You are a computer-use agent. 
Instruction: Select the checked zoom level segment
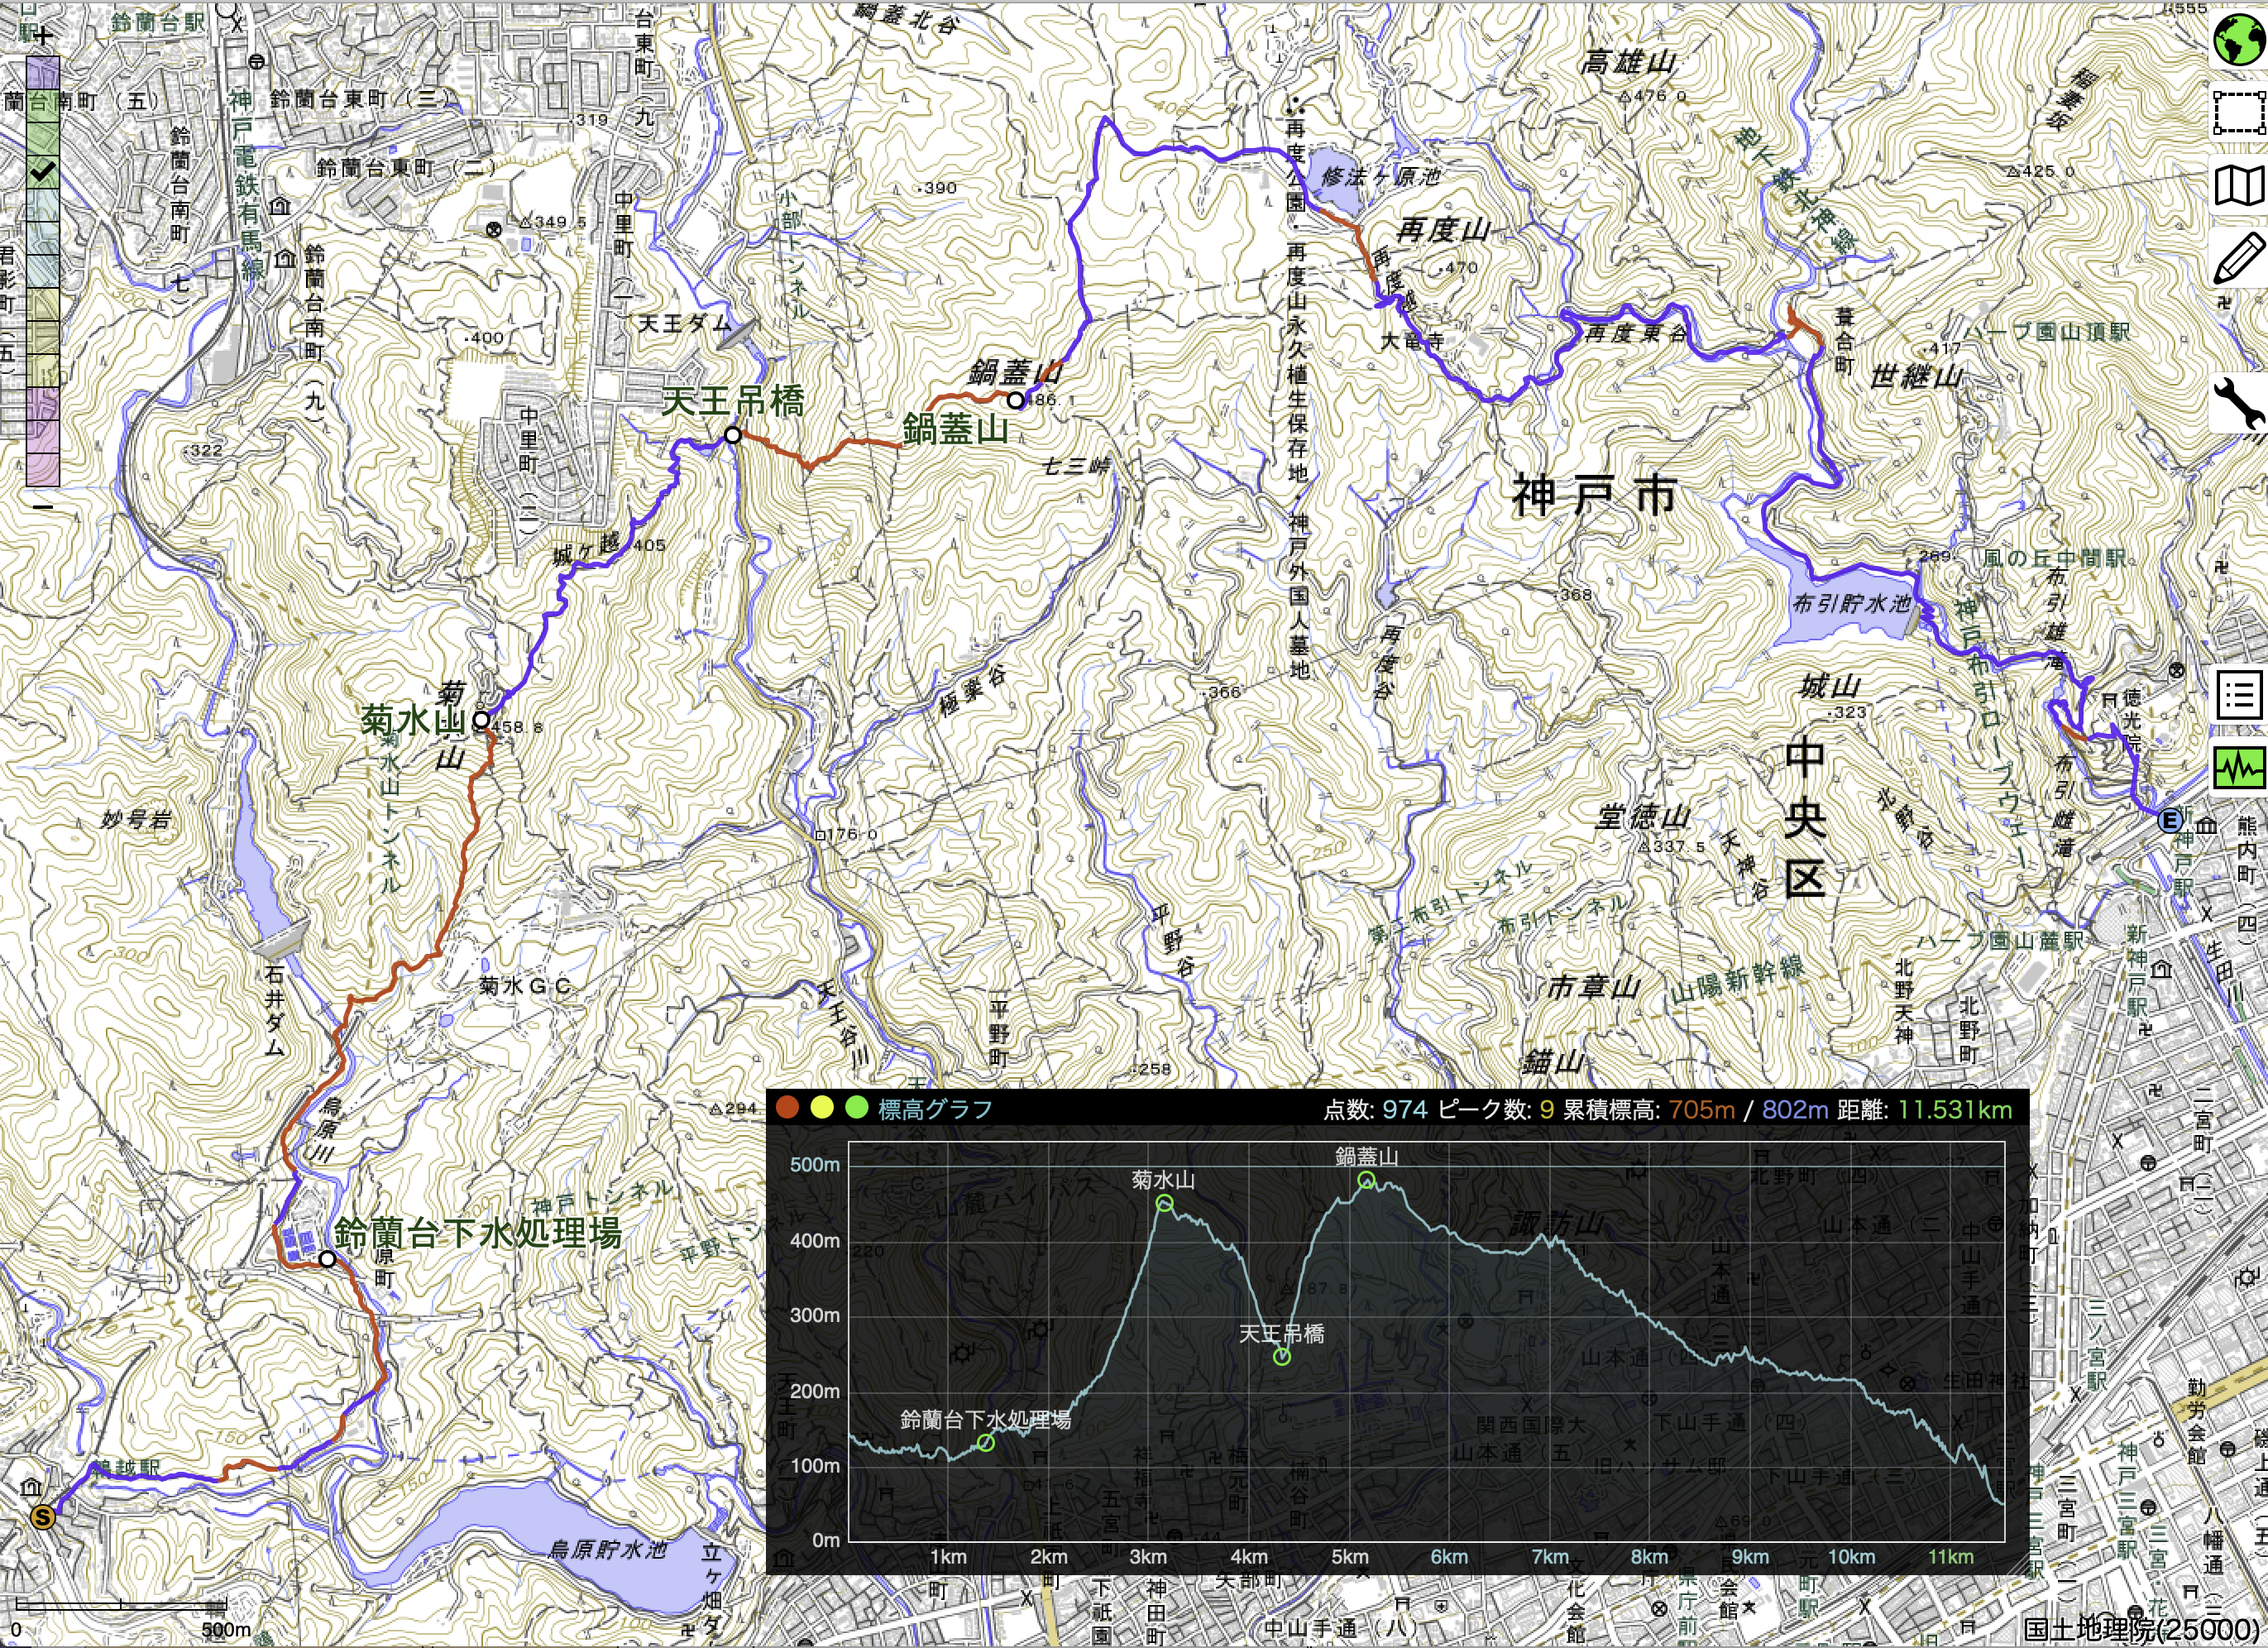42,172
